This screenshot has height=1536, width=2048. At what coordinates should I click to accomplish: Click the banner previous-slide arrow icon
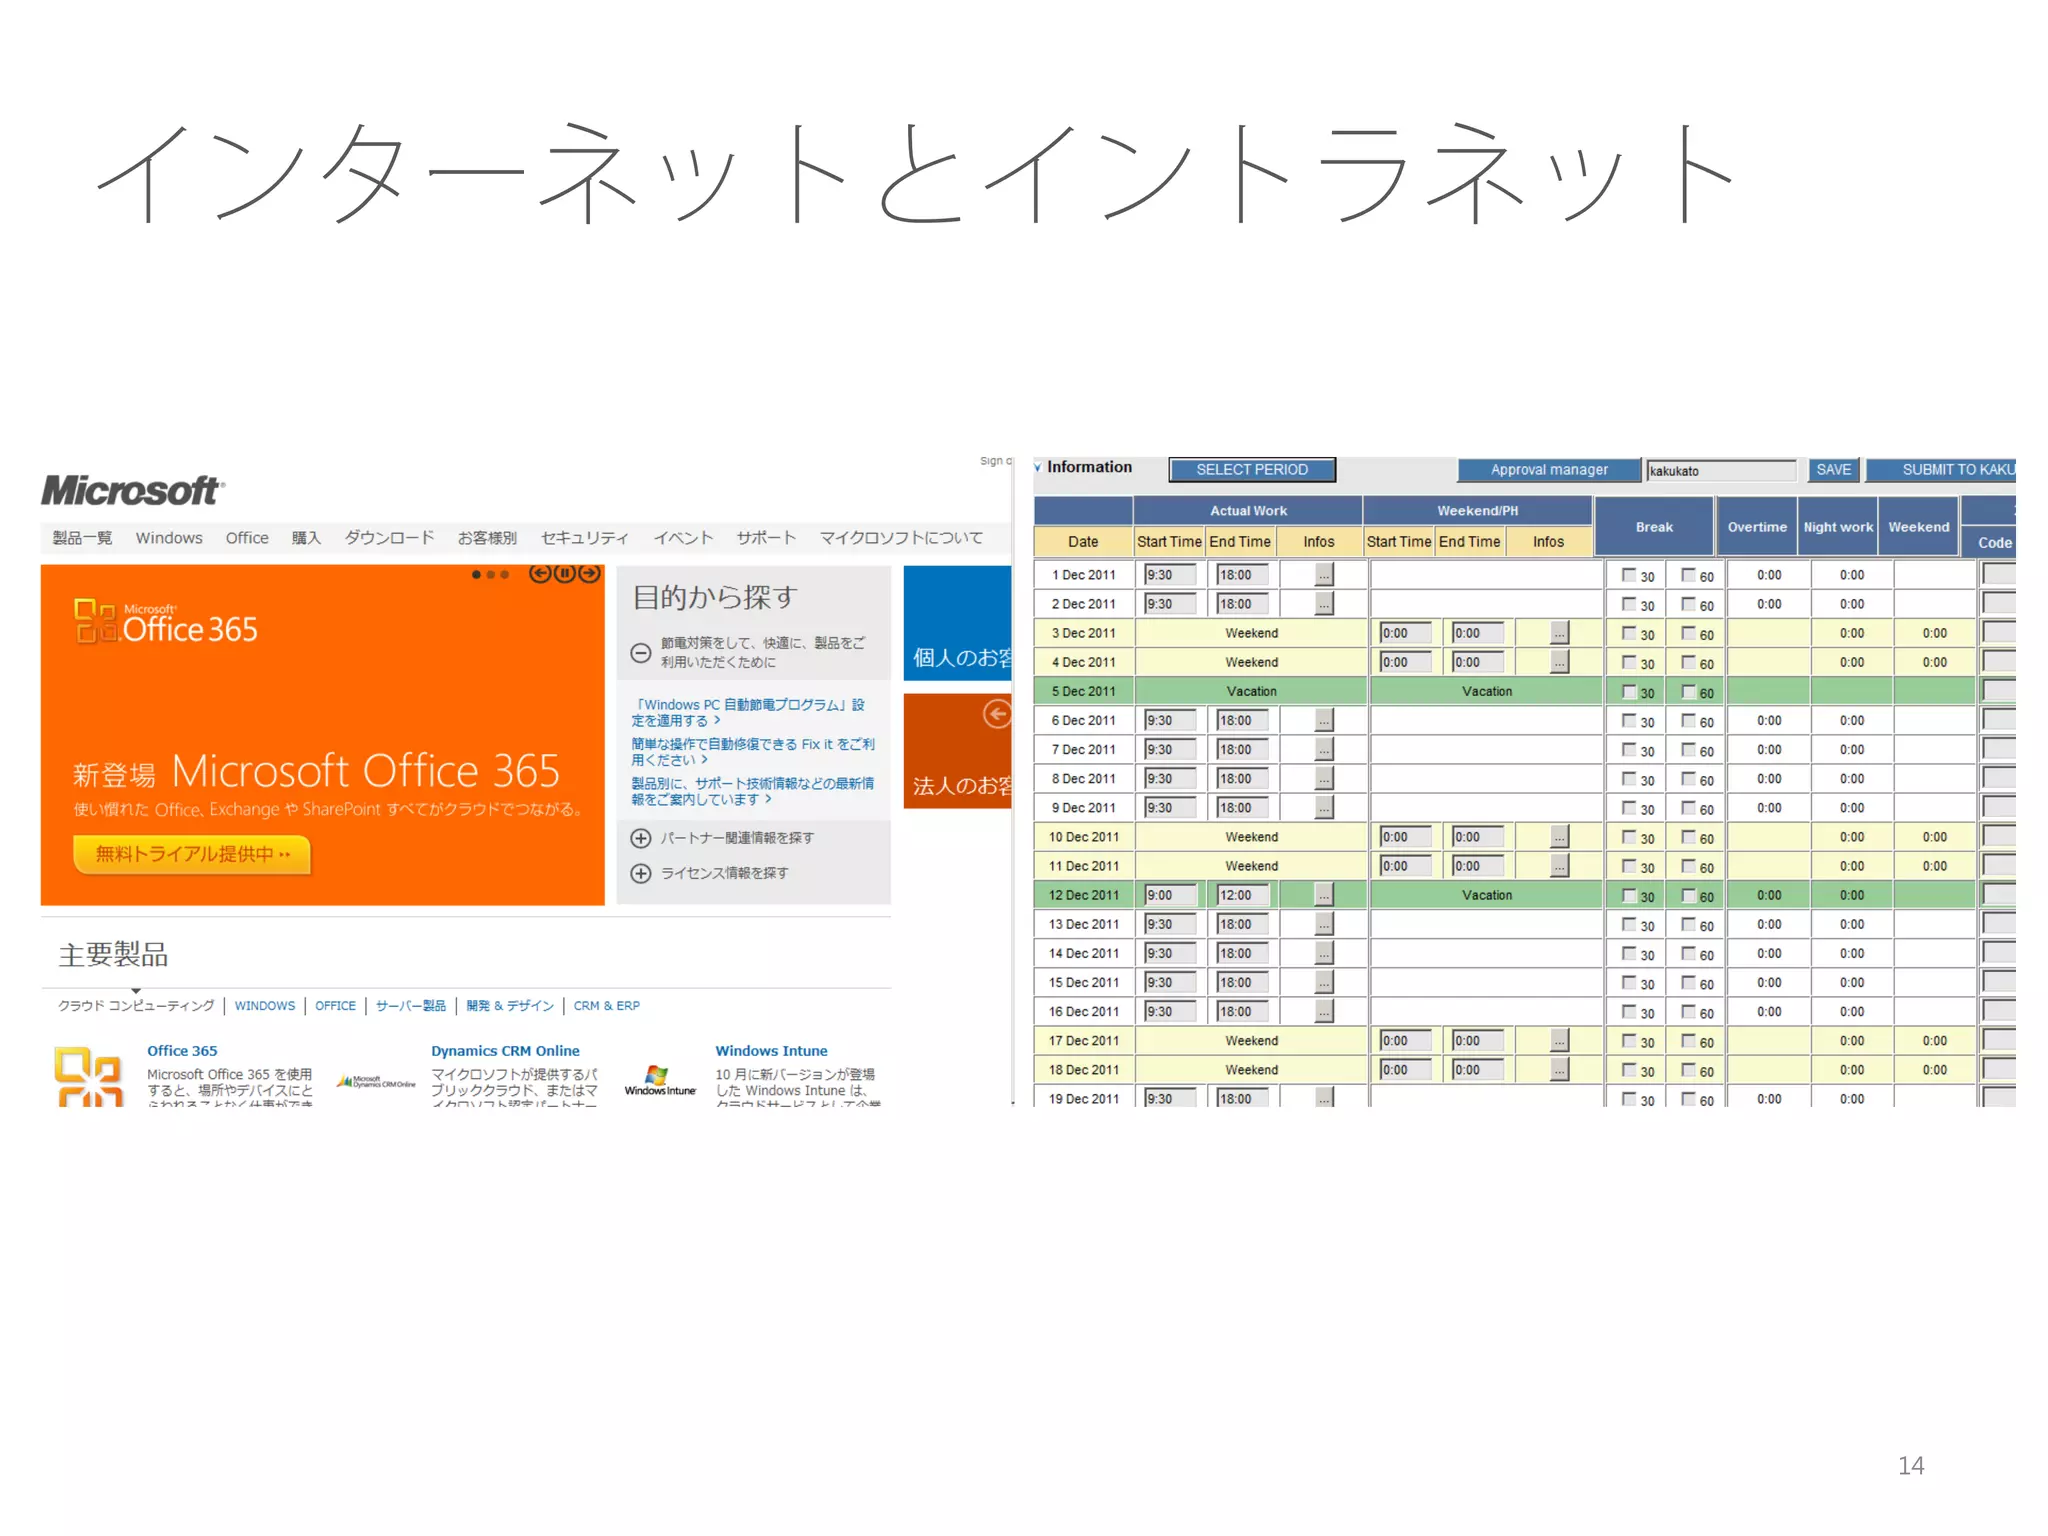(x=540, y=573)
